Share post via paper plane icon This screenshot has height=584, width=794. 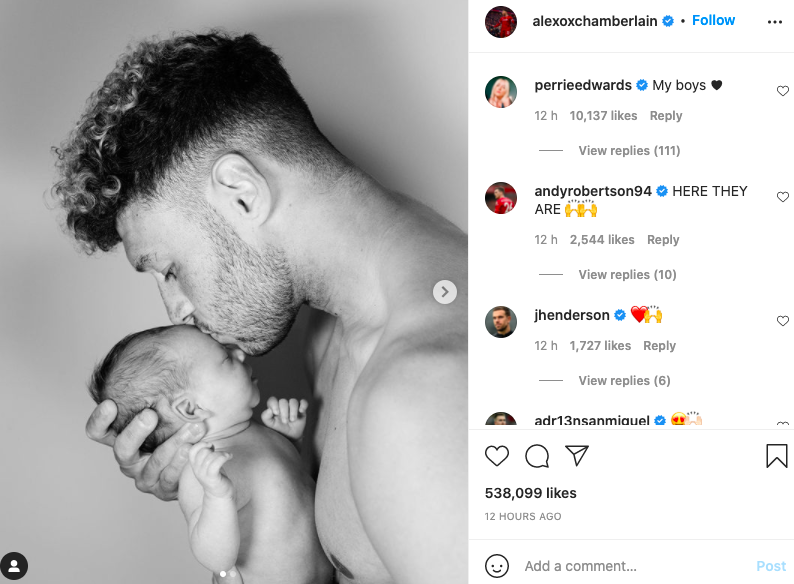577,455
